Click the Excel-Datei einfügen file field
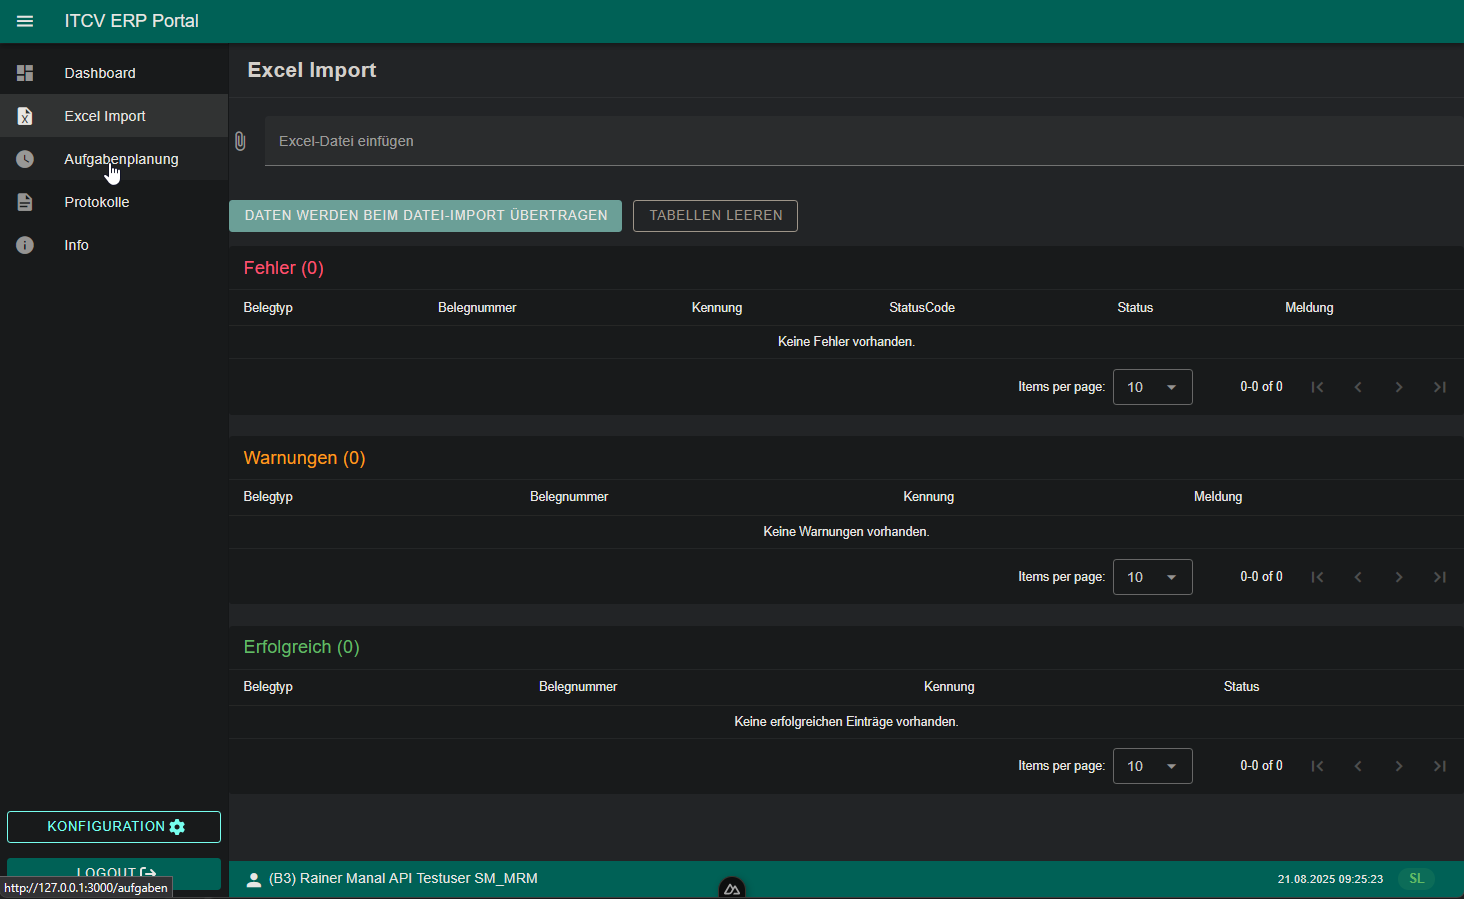Image resolution: width=1464 pixels, height=899 pixels. pos(860,141)
